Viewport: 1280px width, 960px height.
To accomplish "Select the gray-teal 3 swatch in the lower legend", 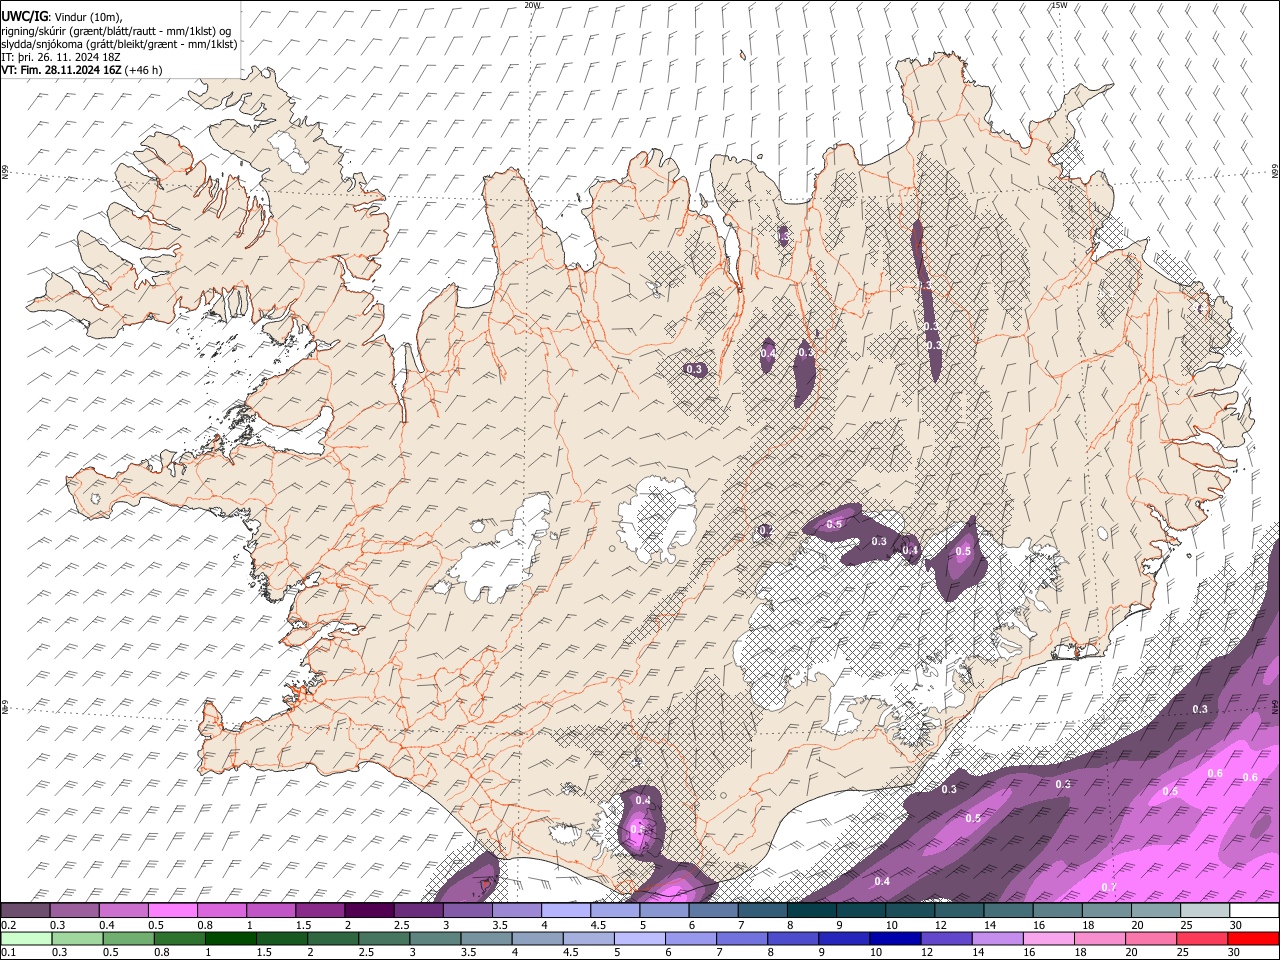I will click(x=435, y=938).
